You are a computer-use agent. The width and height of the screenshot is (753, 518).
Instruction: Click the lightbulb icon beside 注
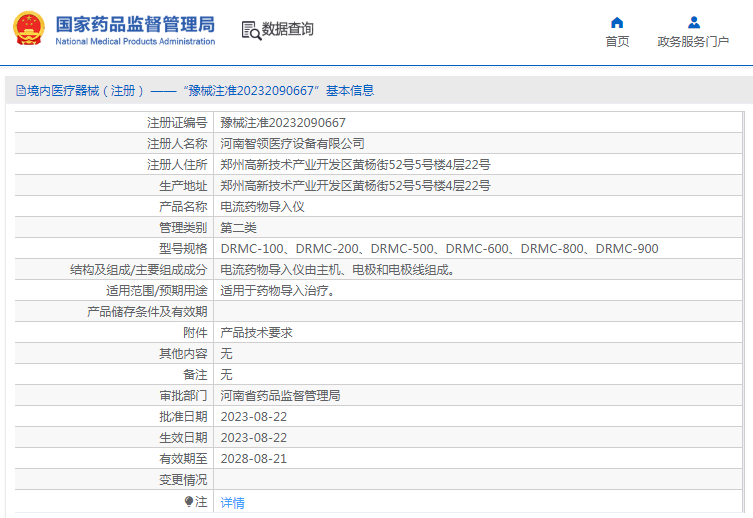click(189, 501)
